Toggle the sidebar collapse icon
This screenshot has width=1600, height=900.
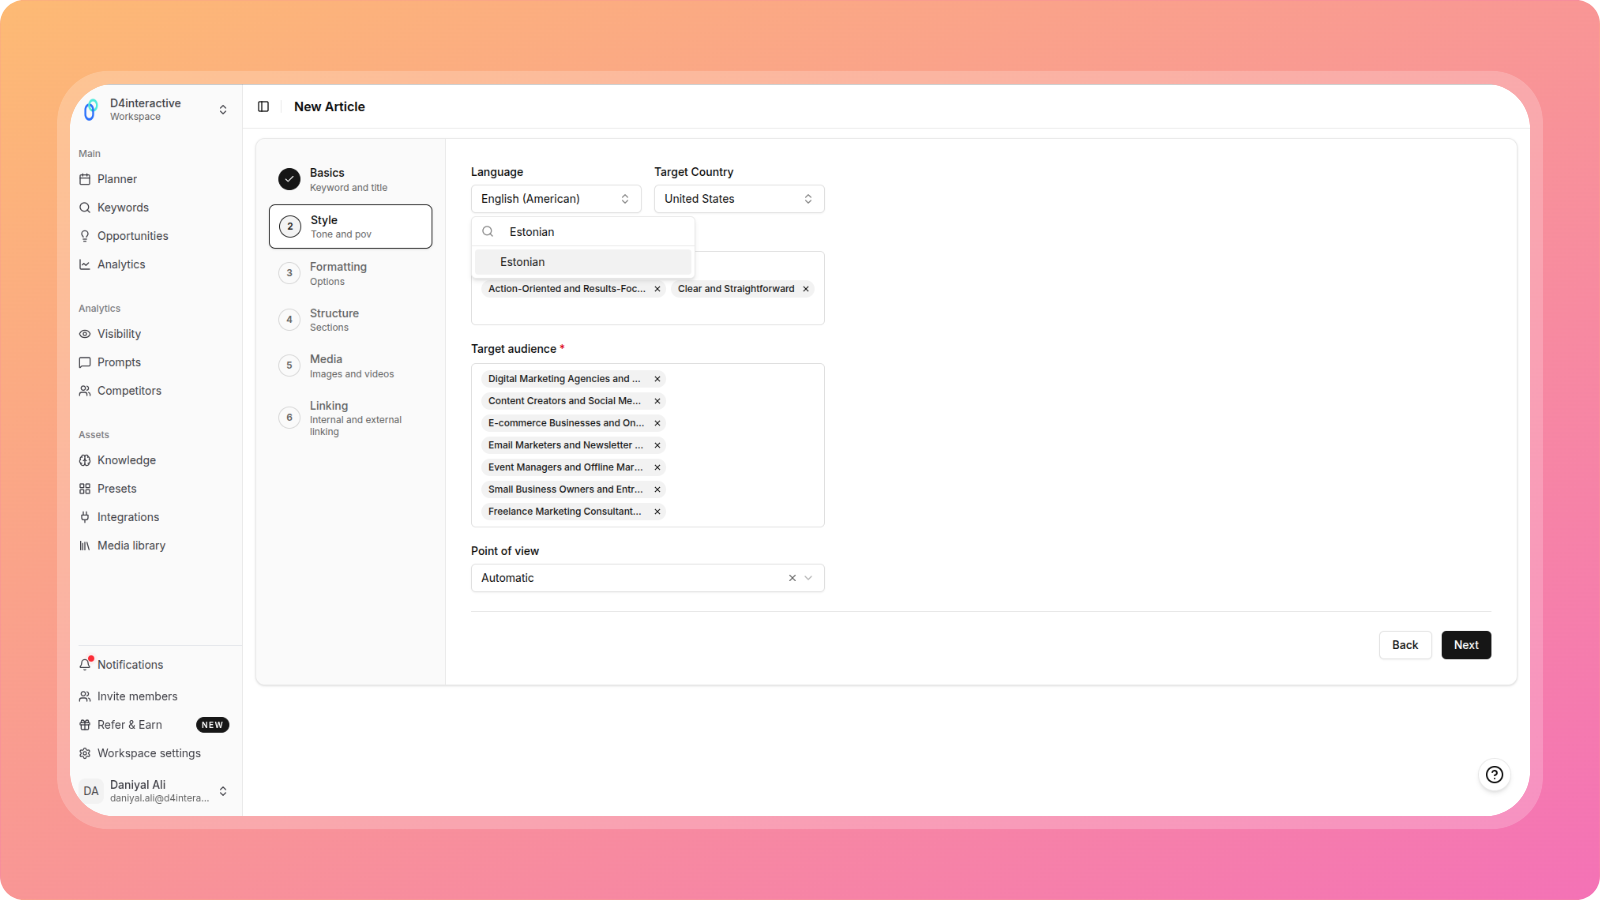(x=263, y=107)
